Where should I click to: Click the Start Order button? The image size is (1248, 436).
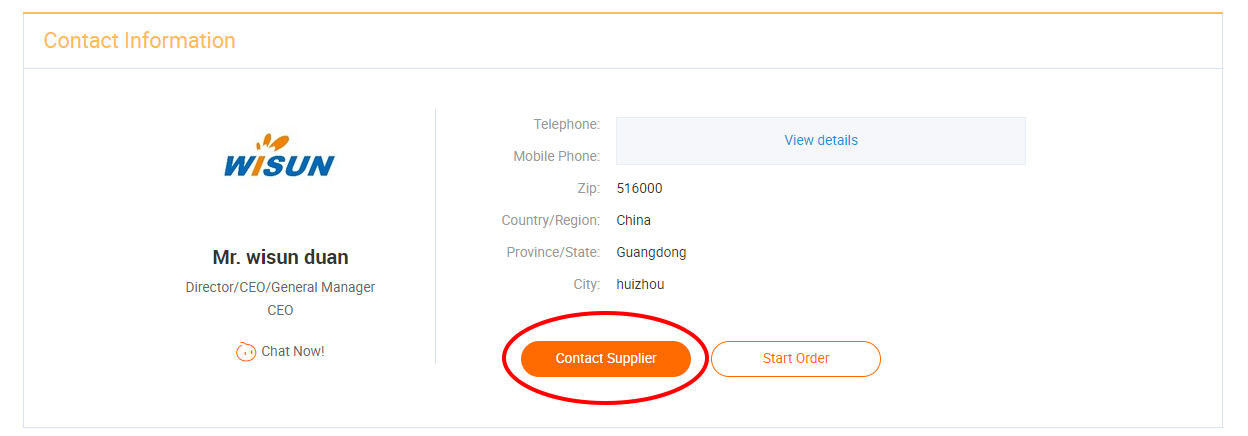[796, 359]
